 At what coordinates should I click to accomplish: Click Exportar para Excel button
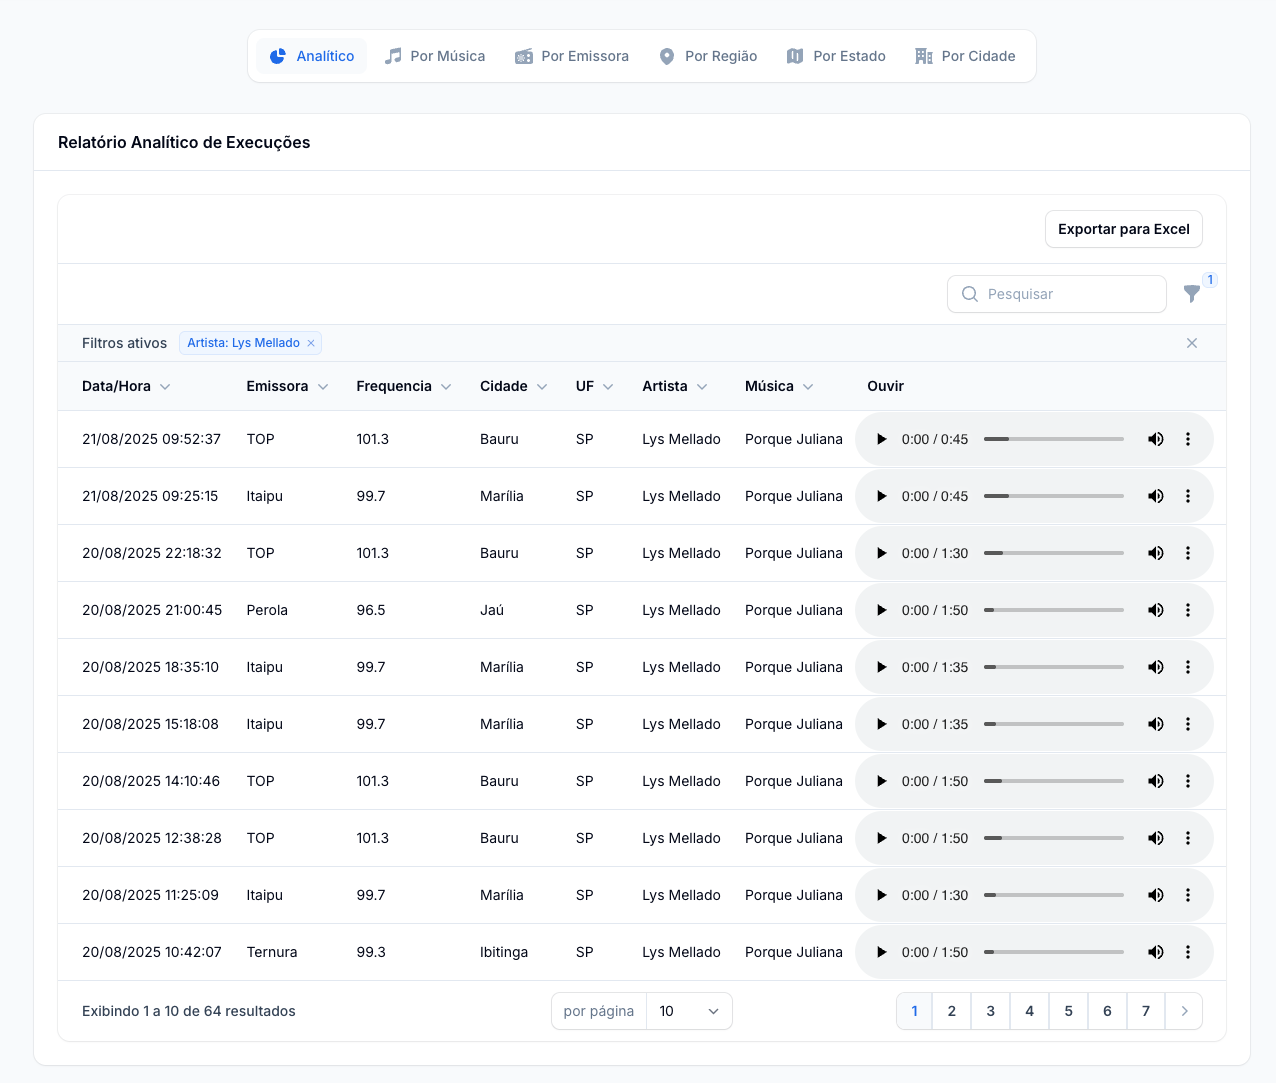coord(1123,229)
